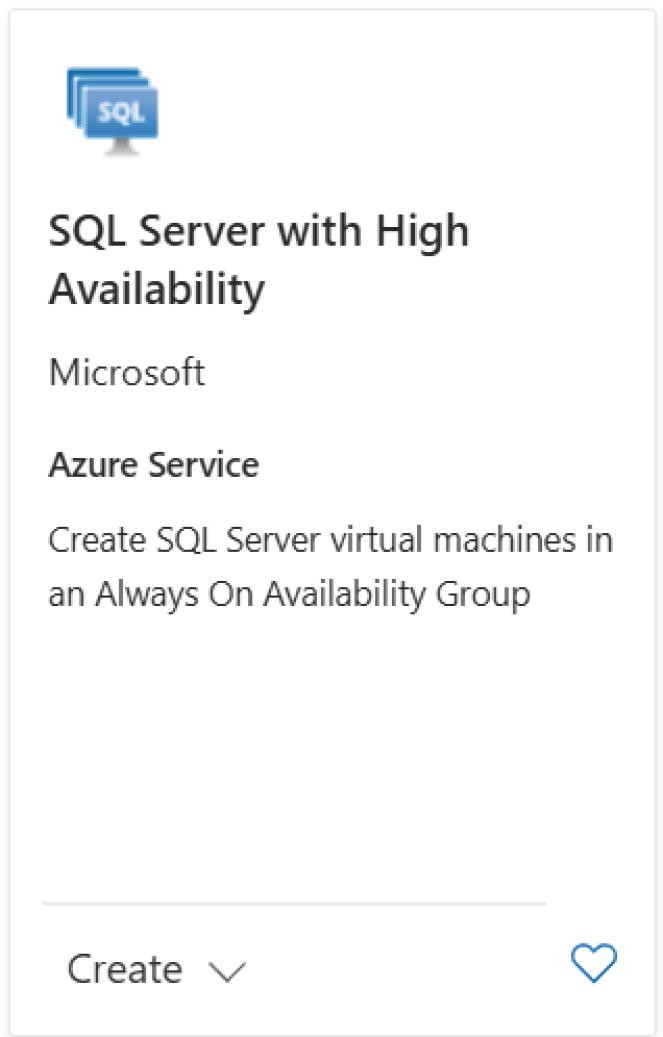663x1037 pixels.
Task: Add SQL Server with High Availability to favorites
Action: click(595, 963)
